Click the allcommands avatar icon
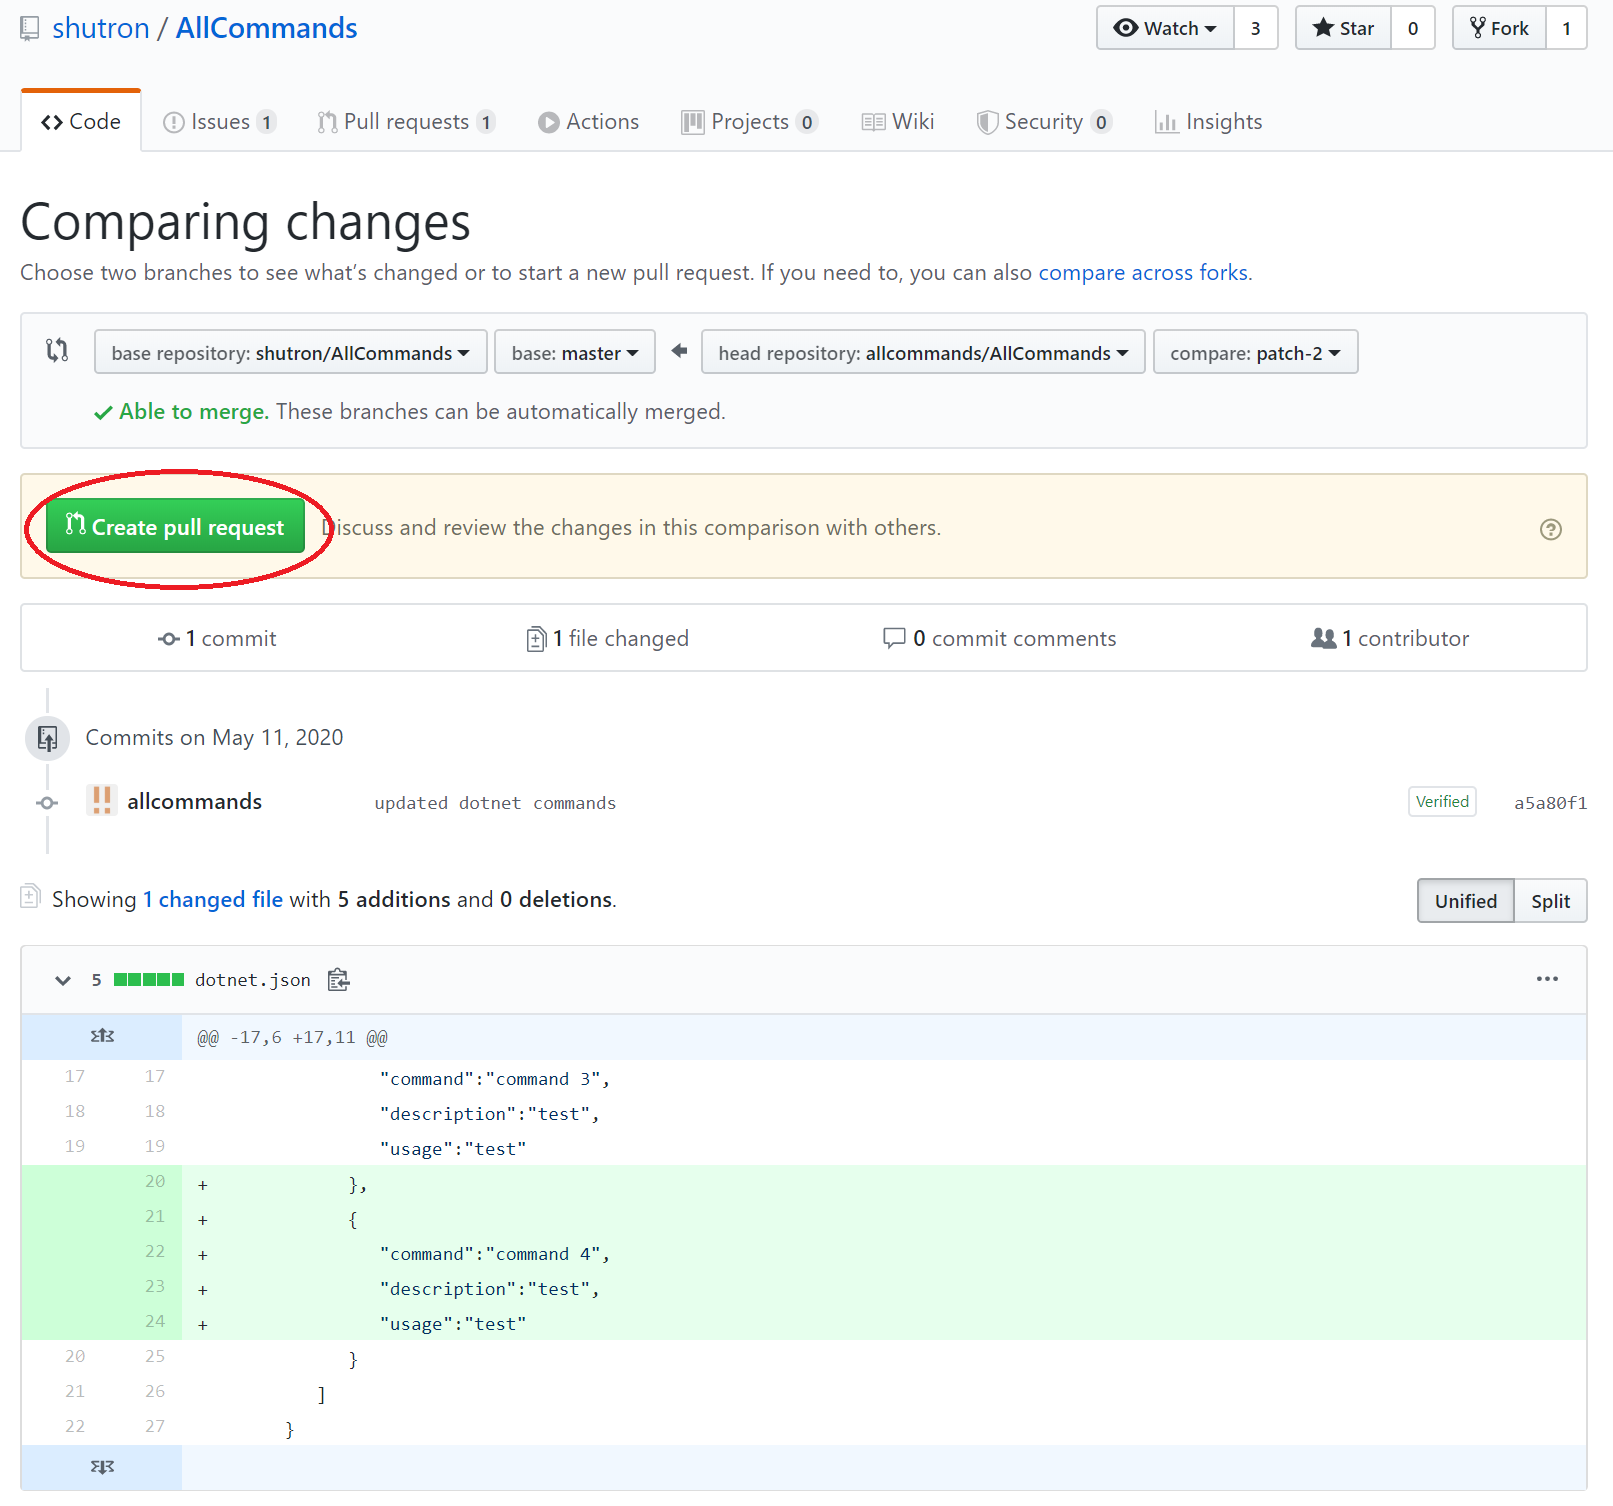 tap(101, 801)
